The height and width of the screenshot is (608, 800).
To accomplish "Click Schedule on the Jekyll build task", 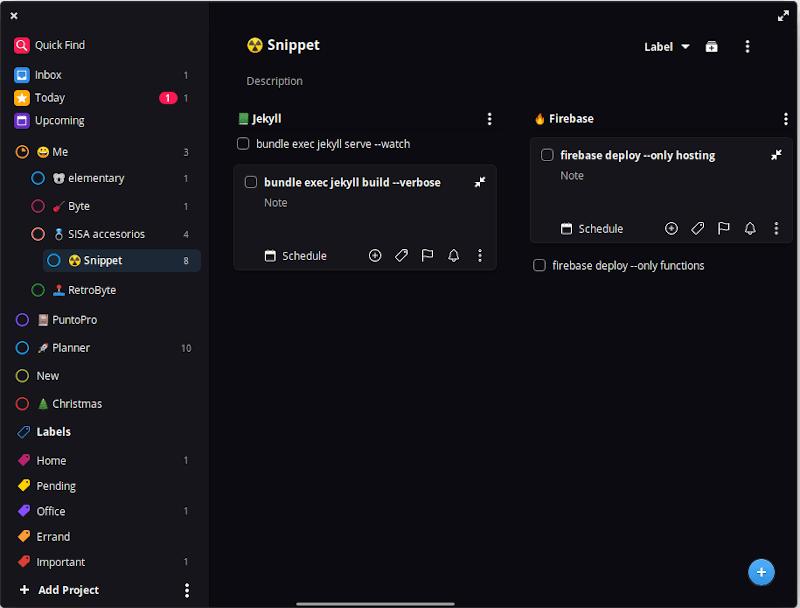I will [x=296, y=256].
